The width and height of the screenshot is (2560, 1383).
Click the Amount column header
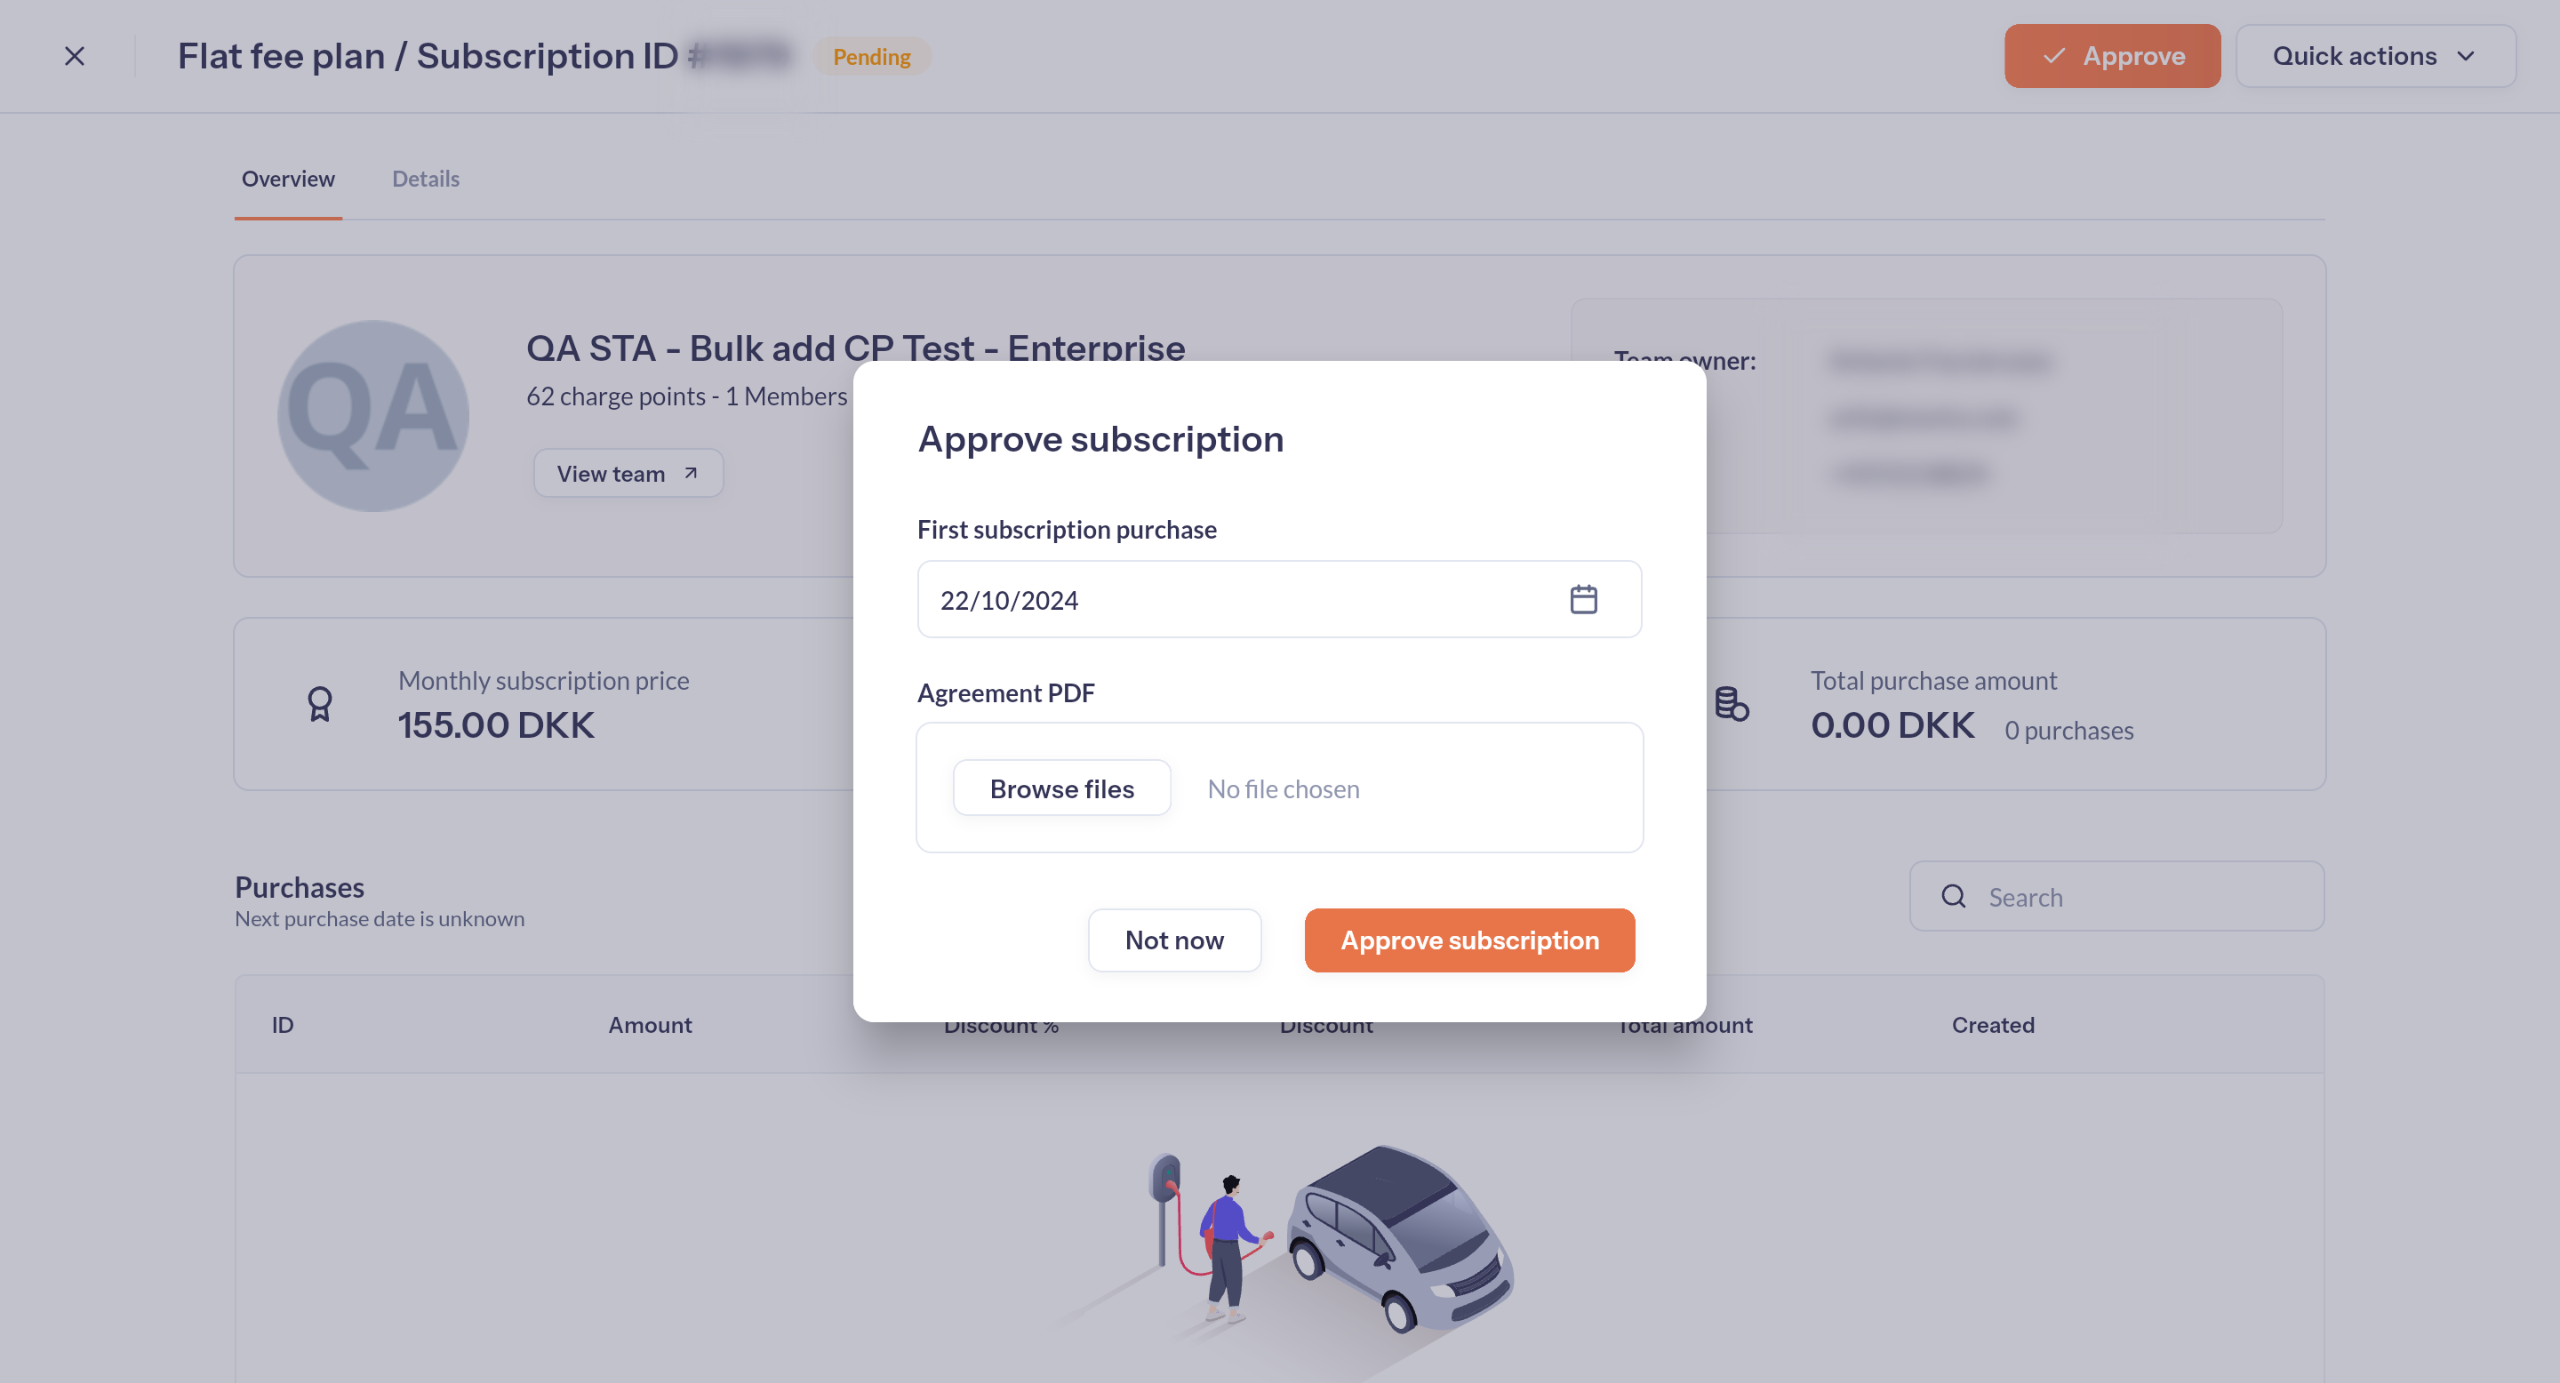pyautogui.click(x=650, y=1025)
